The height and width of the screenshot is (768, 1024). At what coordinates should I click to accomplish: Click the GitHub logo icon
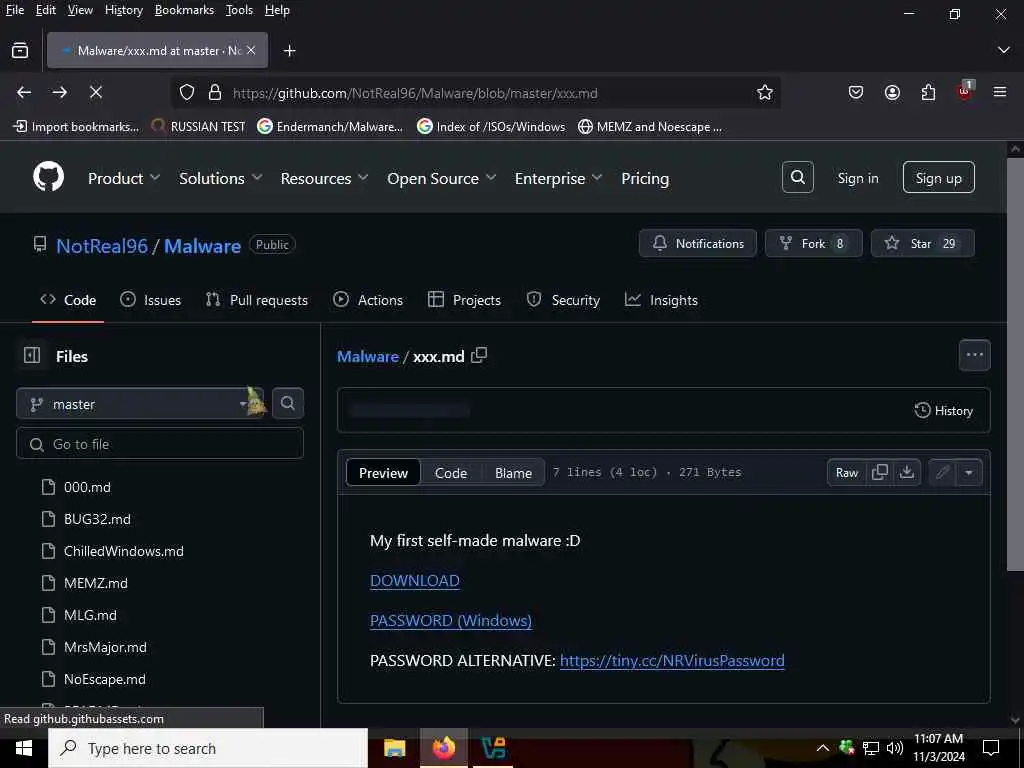(48, 177)
